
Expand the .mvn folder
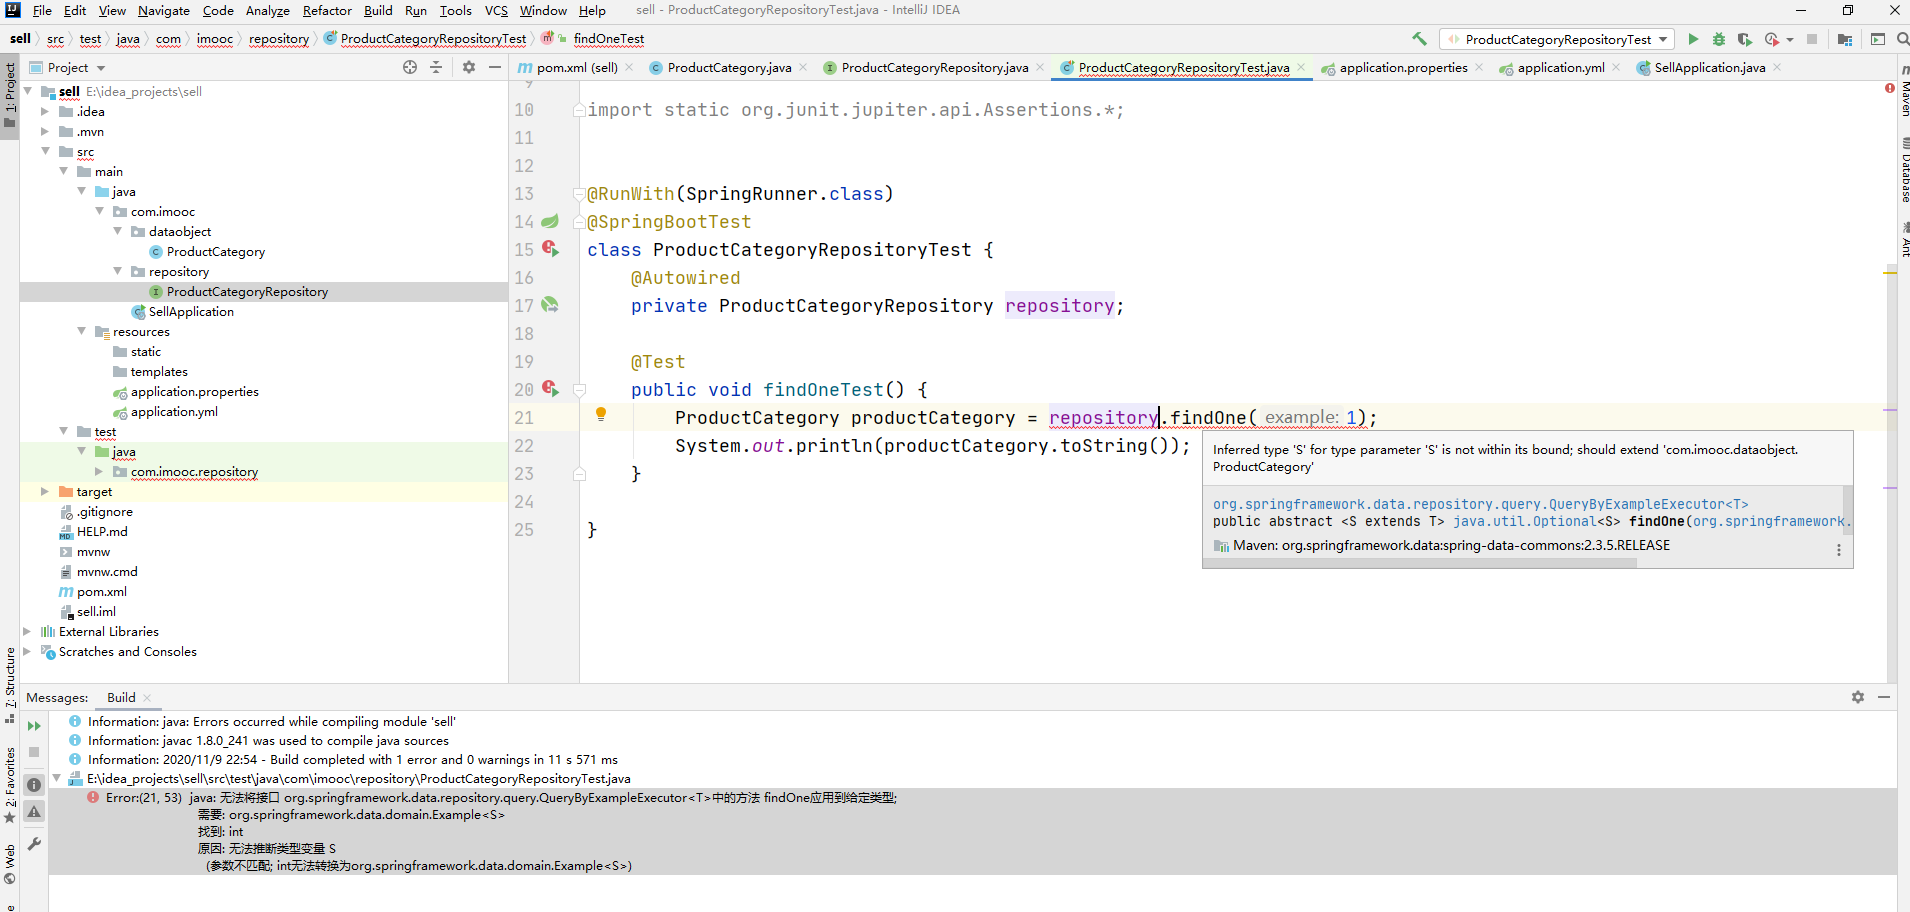(x=45, y=131)
